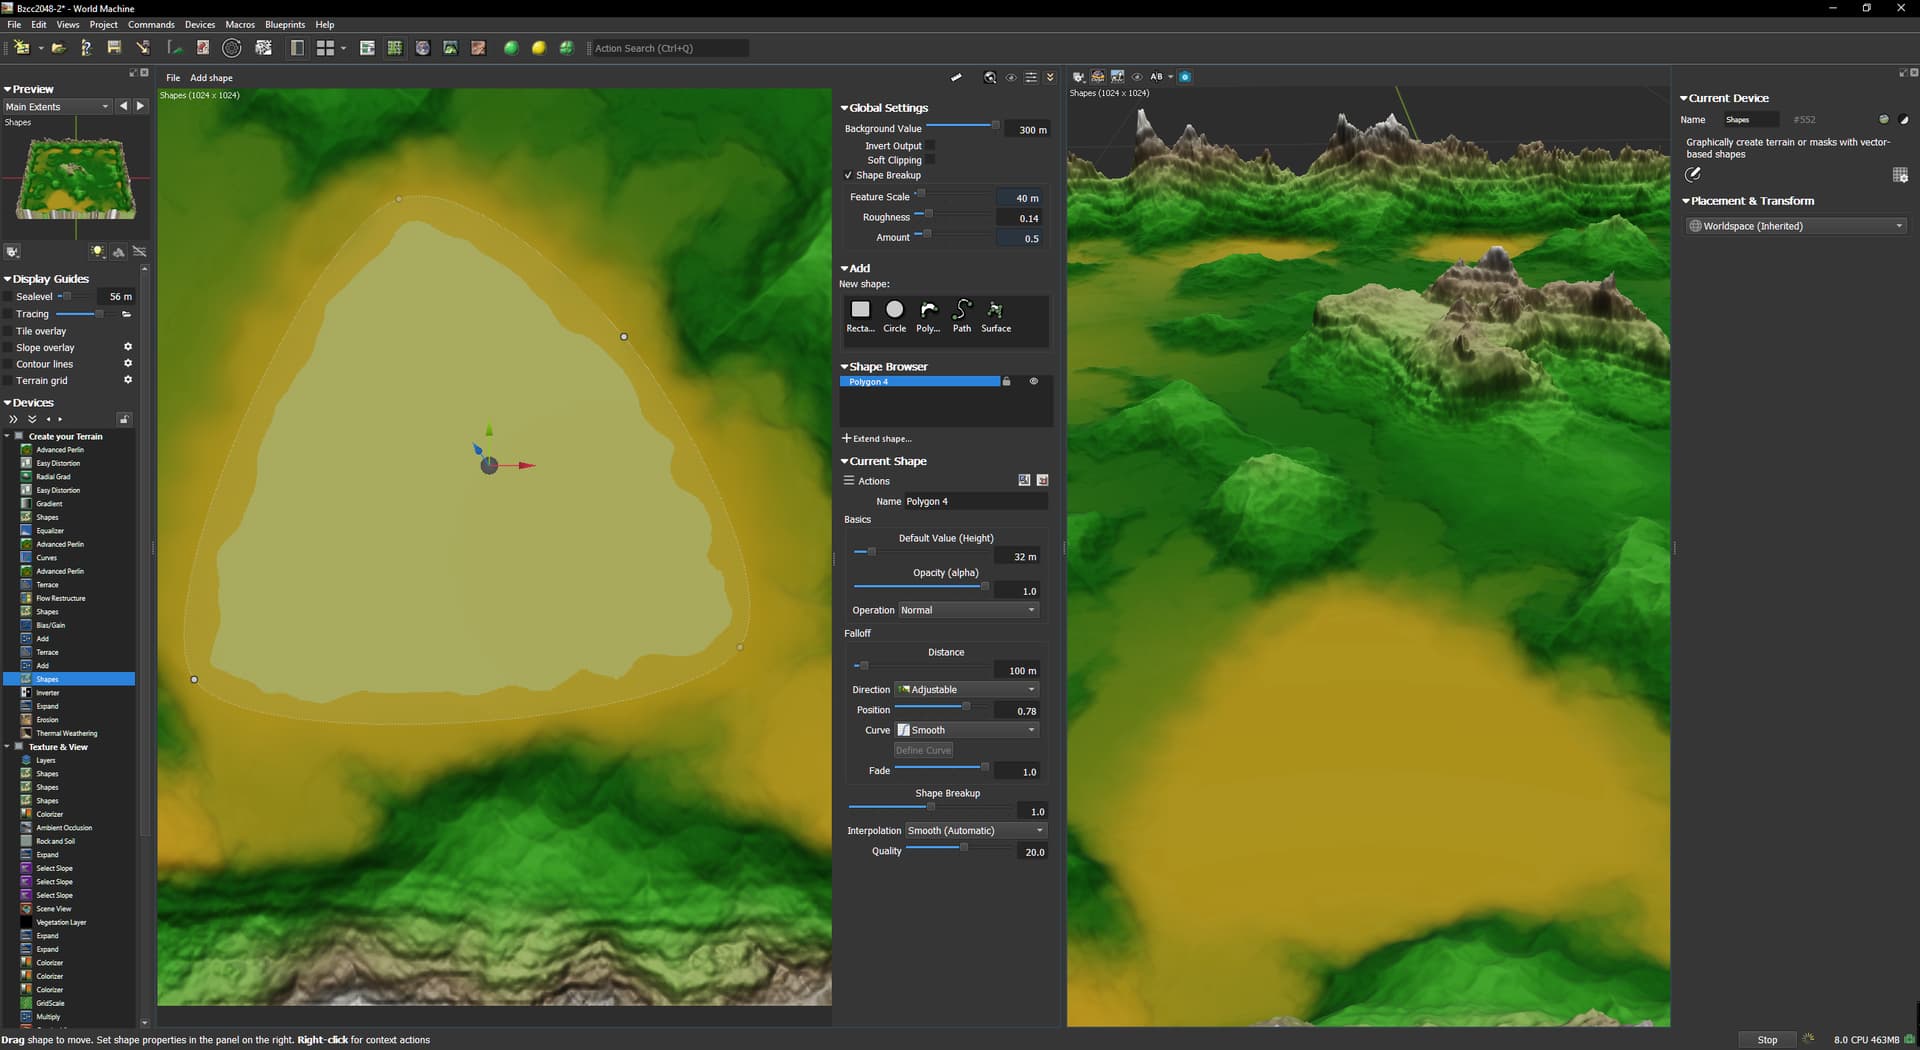Lock the Polygon 4 shape
This screenshot has height=1050, width=1920.
tap(1007, 382)
